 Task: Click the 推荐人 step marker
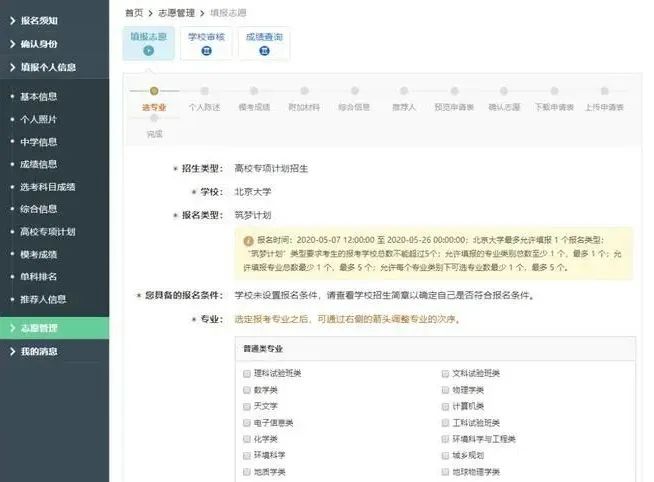tap(404, 91)
